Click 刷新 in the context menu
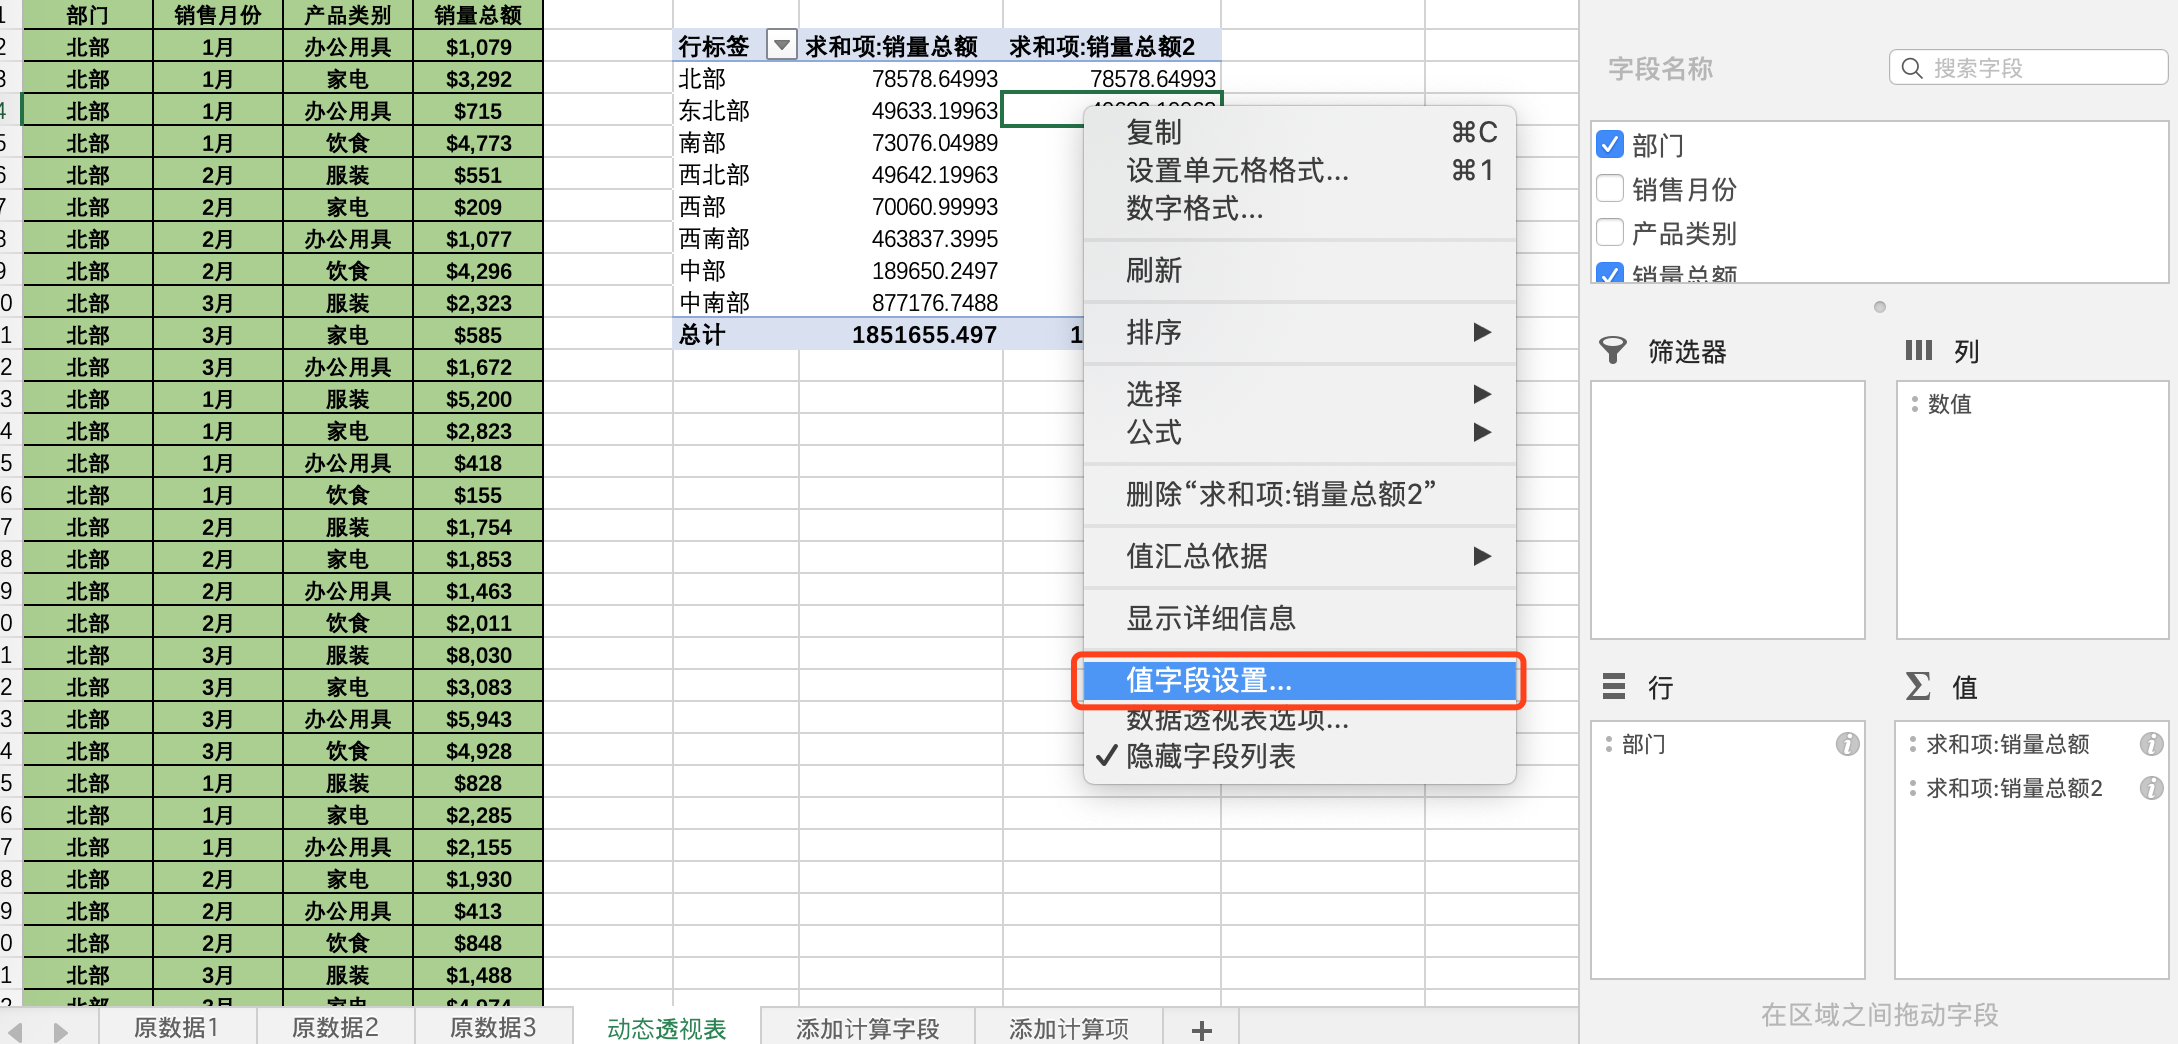Image resolution: width=2178 pixels, height=1044 pixels. tap(1300, 271)
